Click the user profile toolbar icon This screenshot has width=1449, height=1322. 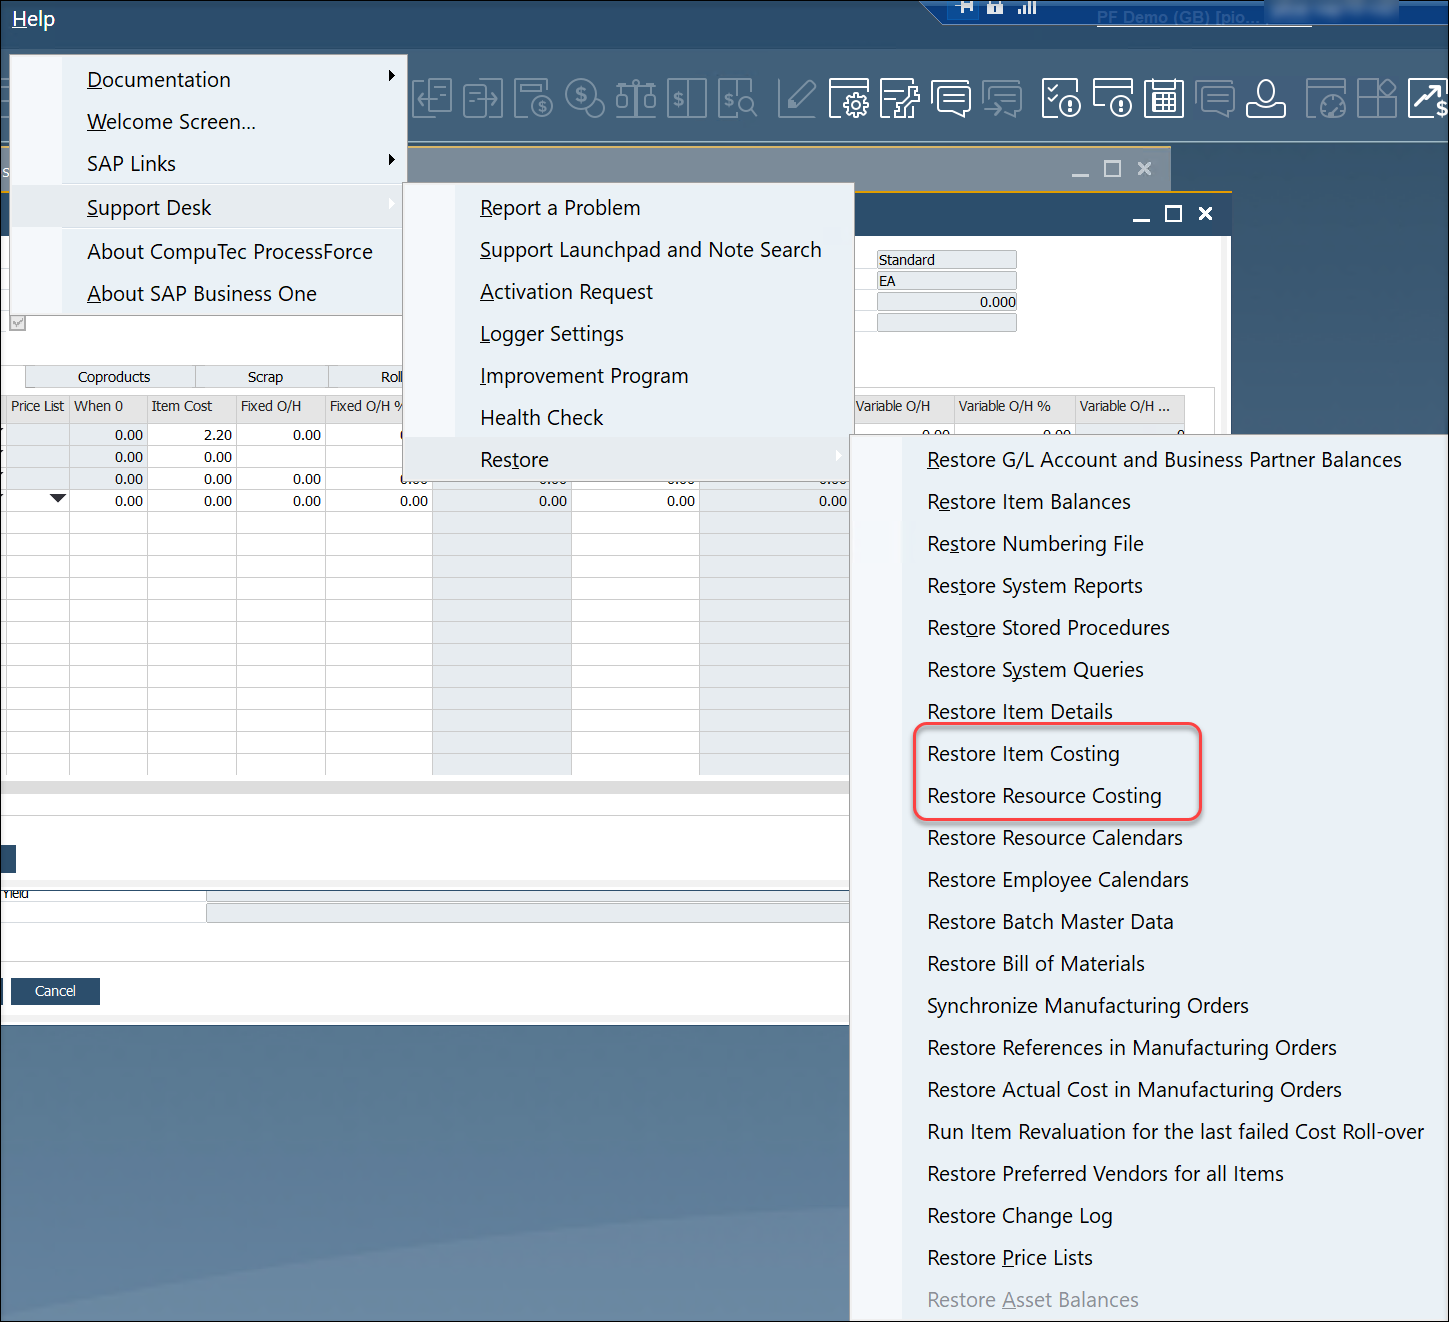click(x=1265, y=98)
